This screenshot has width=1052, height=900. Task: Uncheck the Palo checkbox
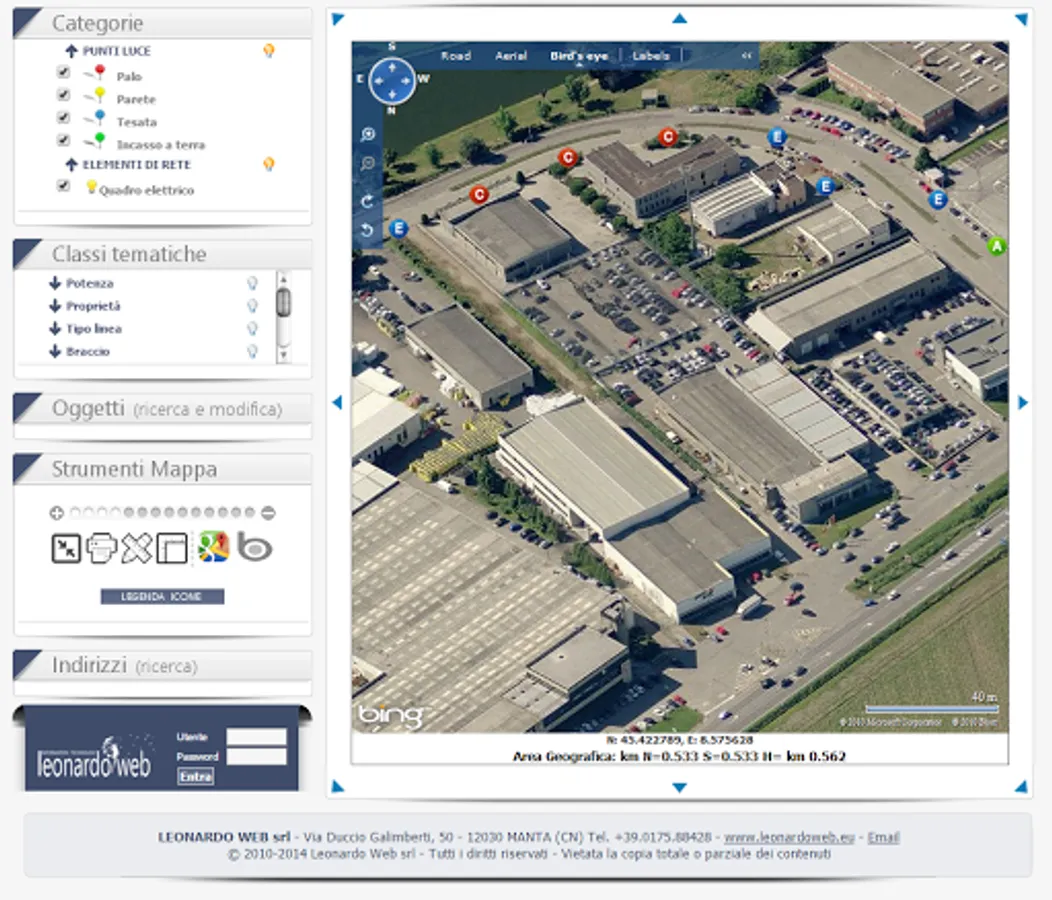tap(63, 72)
